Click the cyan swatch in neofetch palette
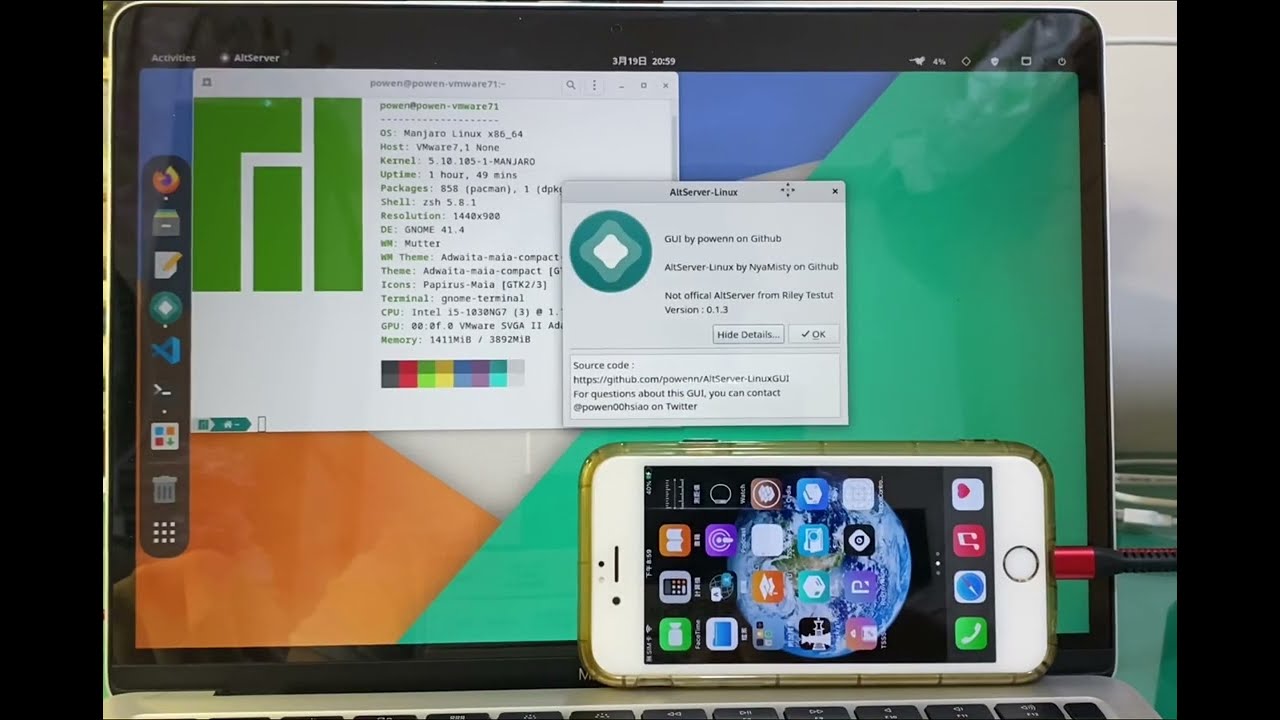Viewport: 1280px width, 720px height. point(498,375)
